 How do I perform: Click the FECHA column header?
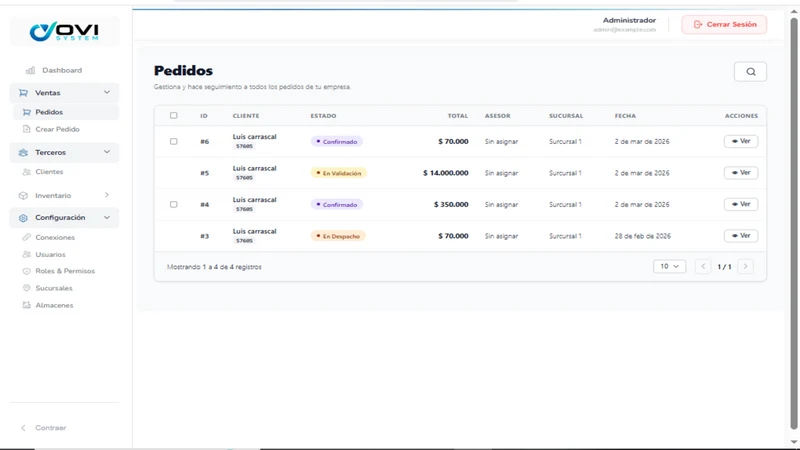point(625,116)
